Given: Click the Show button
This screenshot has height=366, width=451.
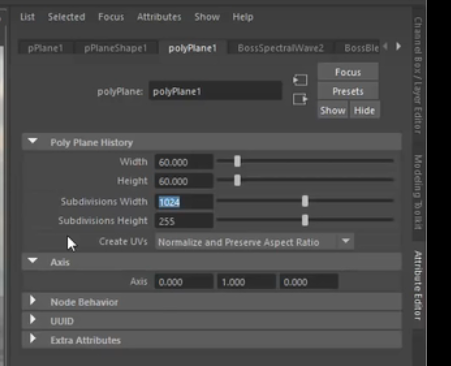Looking at the screenshot, I should 332,110.
